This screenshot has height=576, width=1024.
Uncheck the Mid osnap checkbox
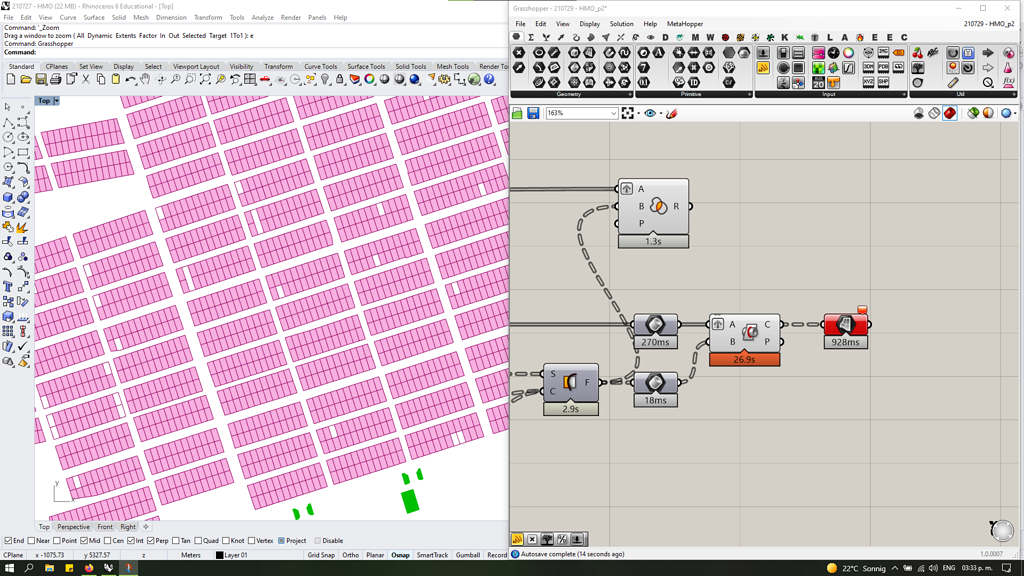[x=84, y=541]
